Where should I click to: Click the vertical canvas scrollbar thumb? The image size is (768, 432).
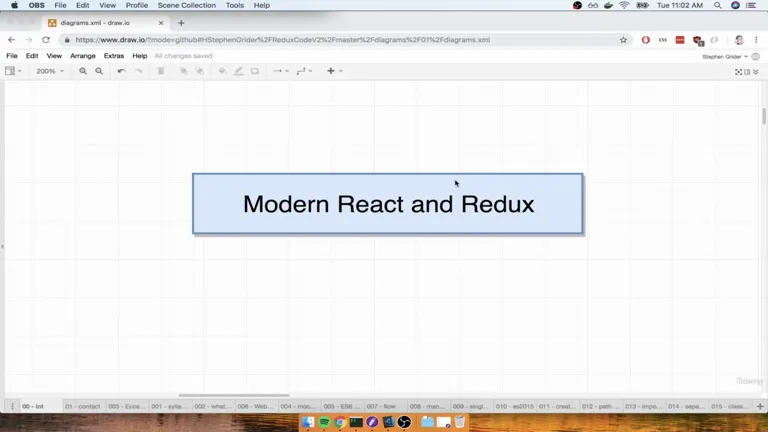tap(764, 116)
